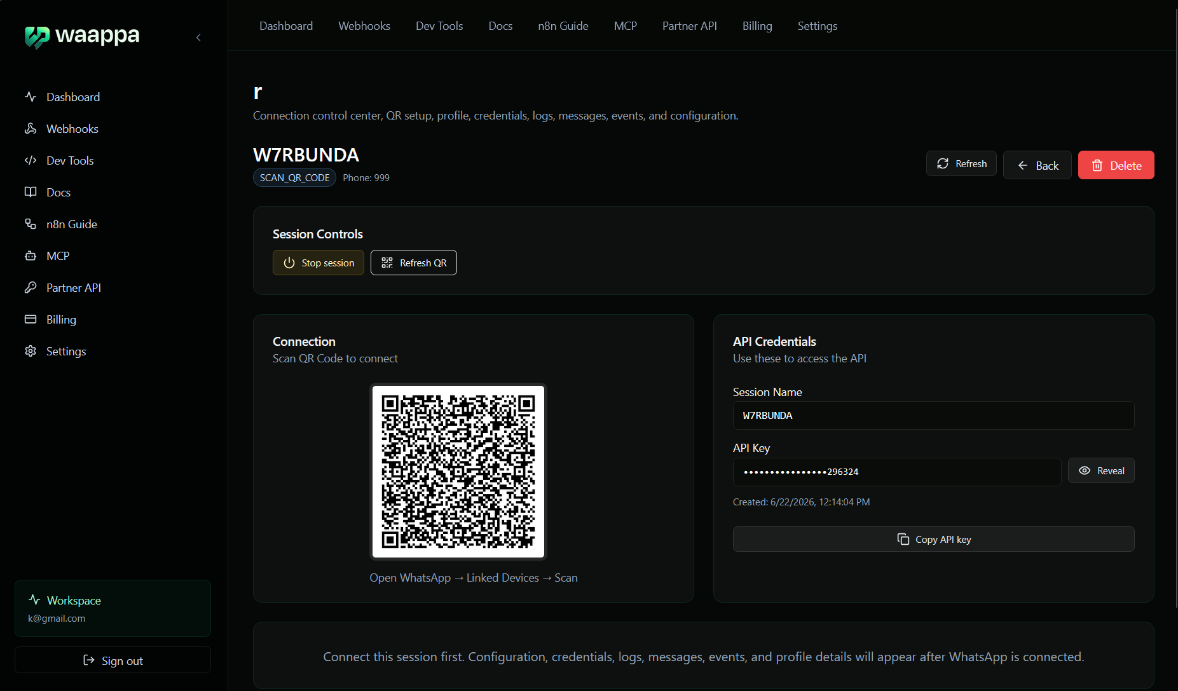
Task: Click the Settings gear icon in sidebar
Action: [x=31, y=351]
